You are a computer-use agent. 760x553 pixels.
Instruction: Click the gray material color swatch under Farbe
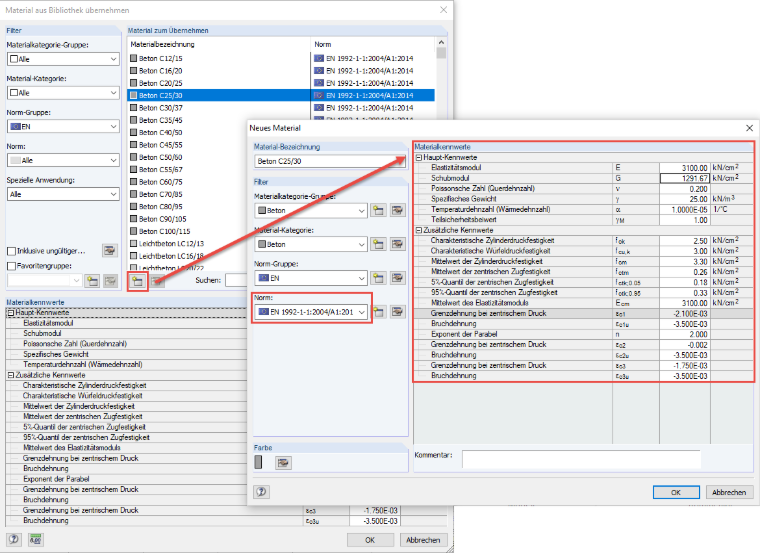point(258,462)
